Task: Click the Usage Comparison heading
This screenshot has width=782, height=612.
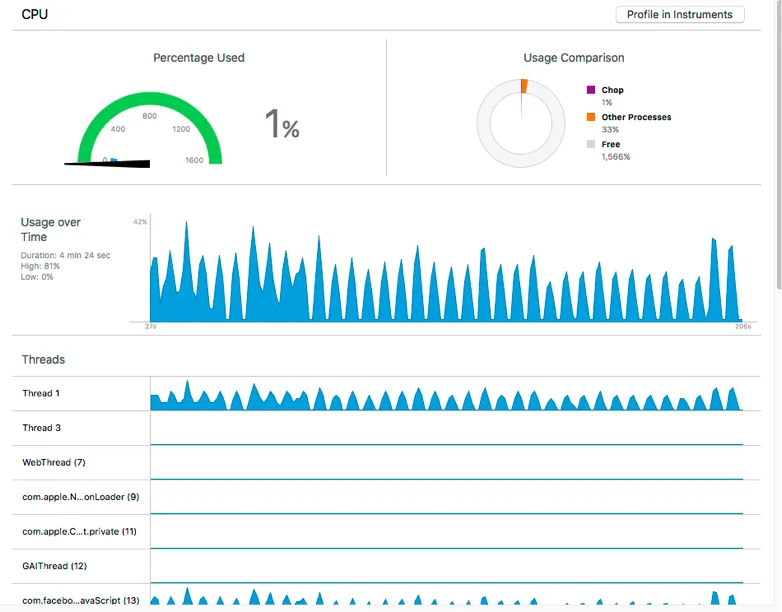Action: point(574,58)
